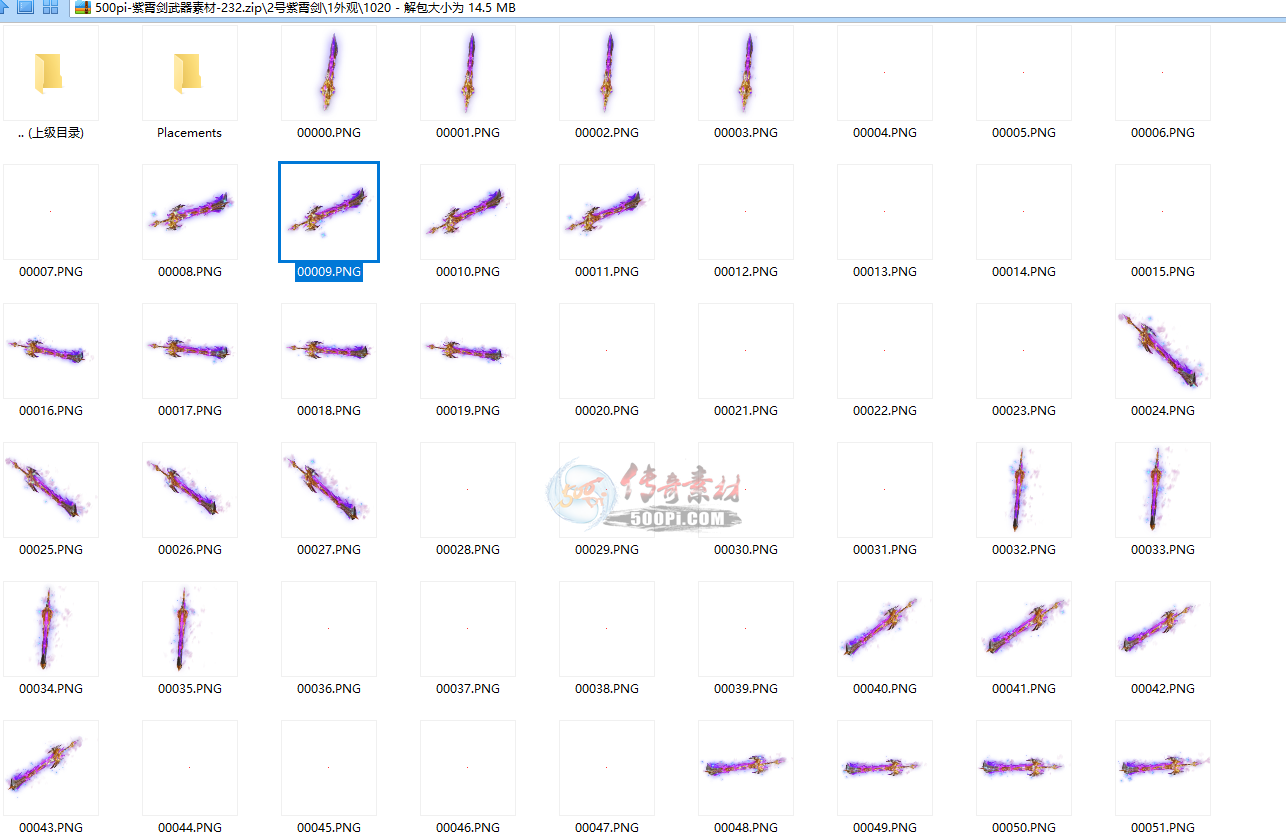
Task: Click the 00013.PNG file name
Action: tap(885, 272)
